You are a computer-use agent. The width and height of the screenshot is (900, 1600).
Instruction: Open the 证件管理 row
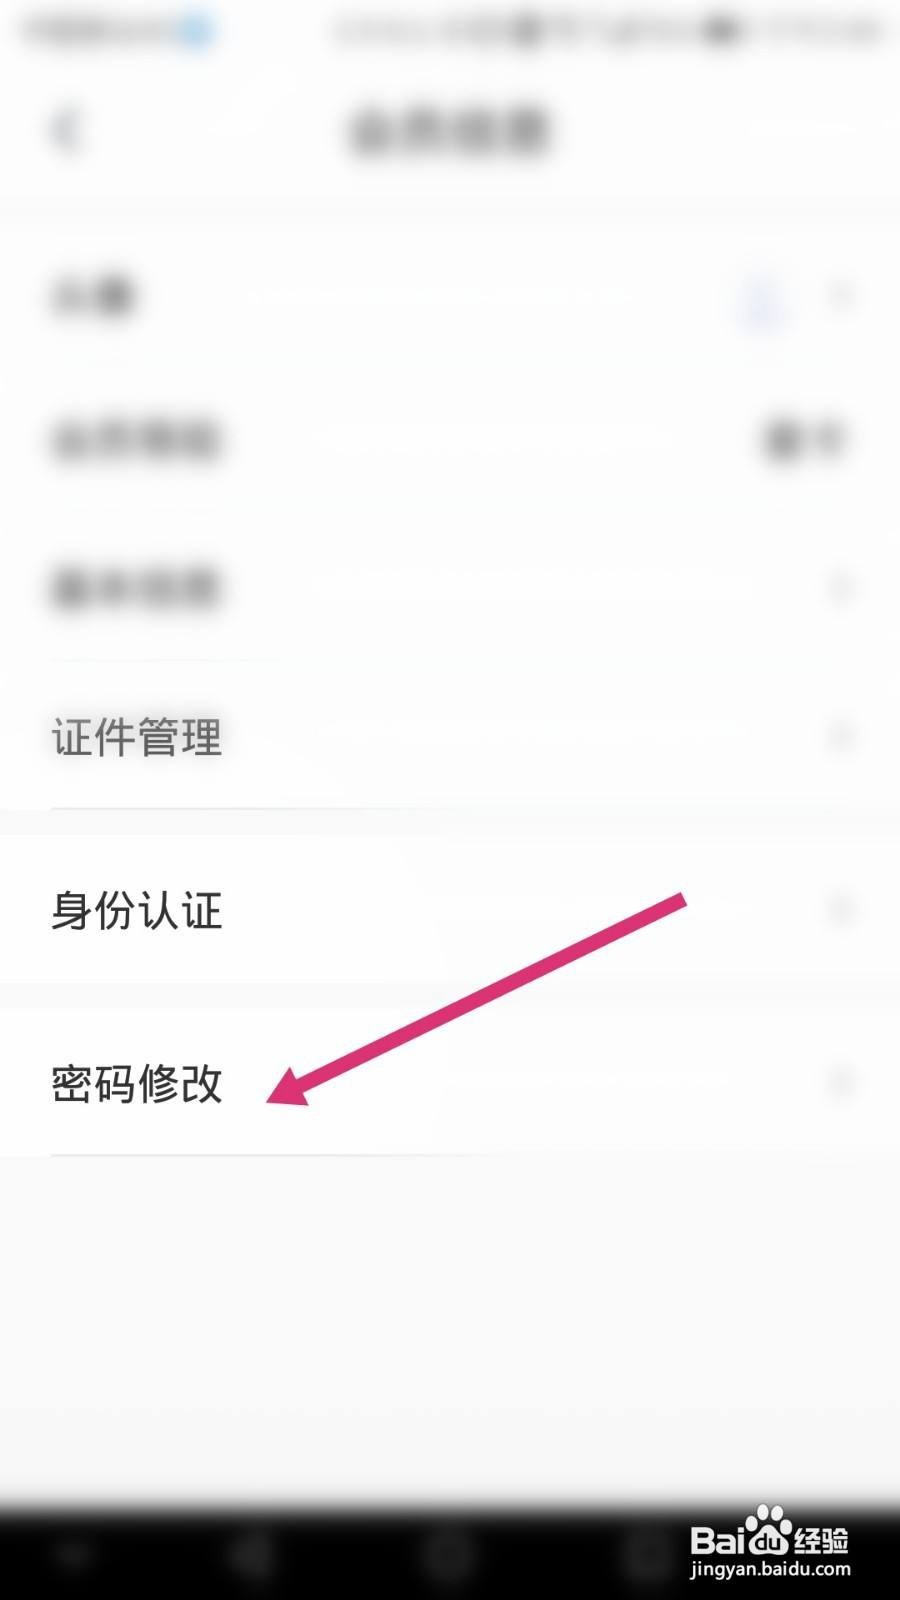click(x=450, y=737)
